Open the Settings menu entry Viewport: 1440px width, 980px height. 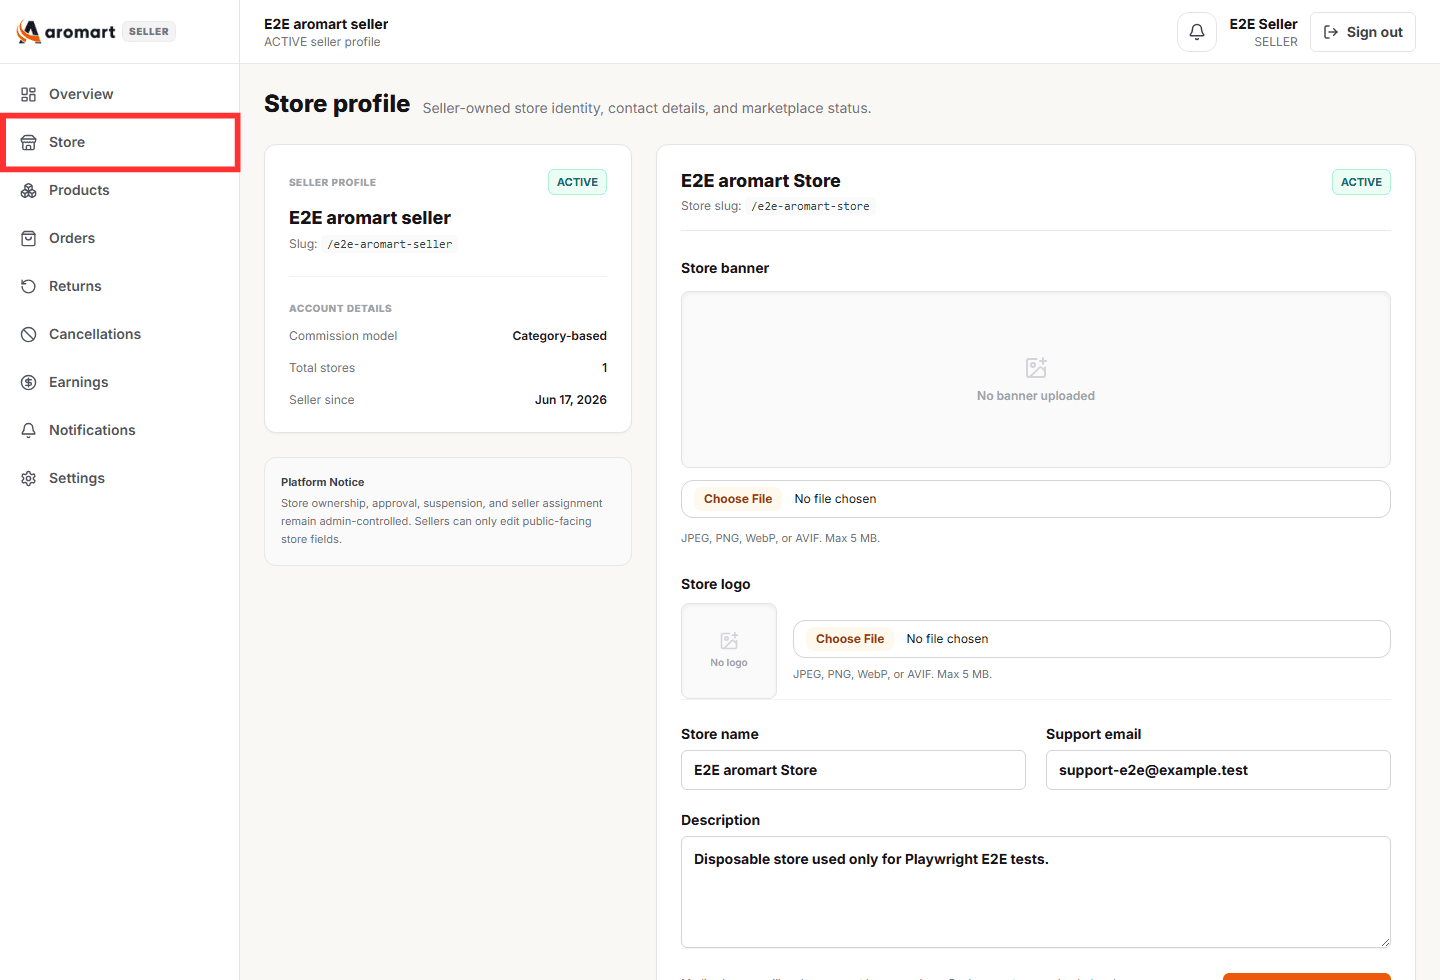point(120,478)
